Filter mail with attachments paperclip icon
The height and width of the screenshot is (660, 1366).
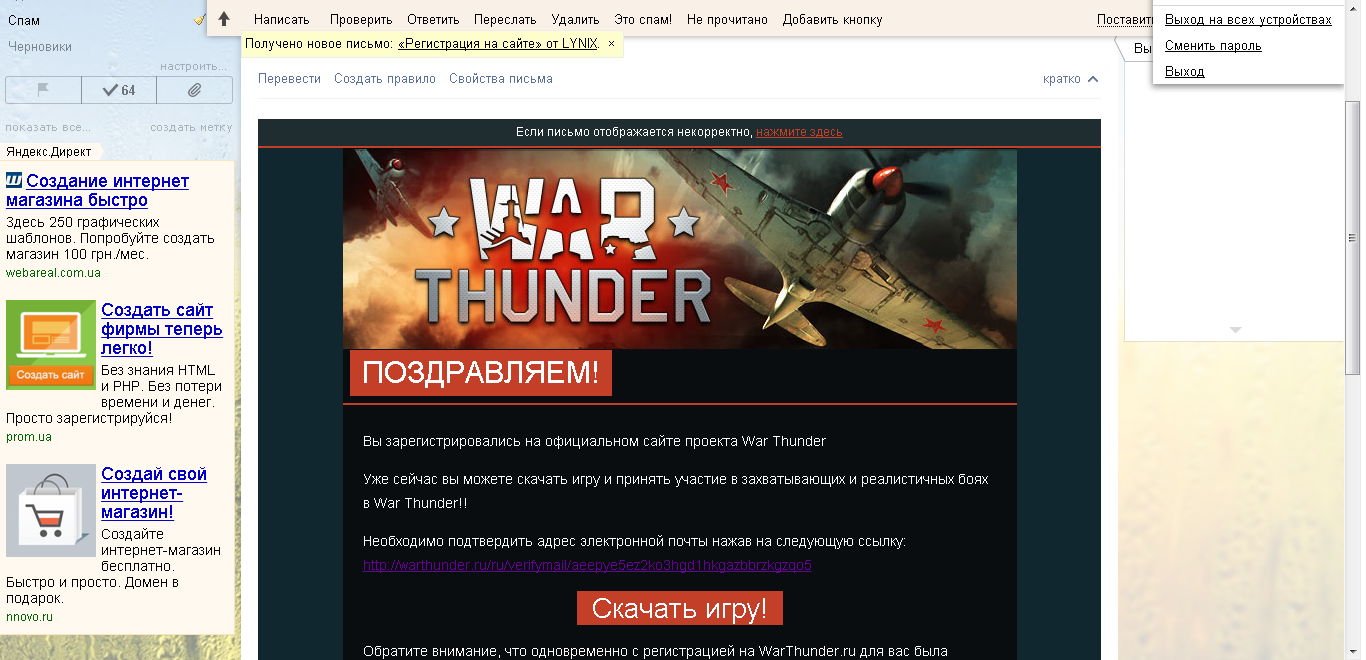coord(195,90)
